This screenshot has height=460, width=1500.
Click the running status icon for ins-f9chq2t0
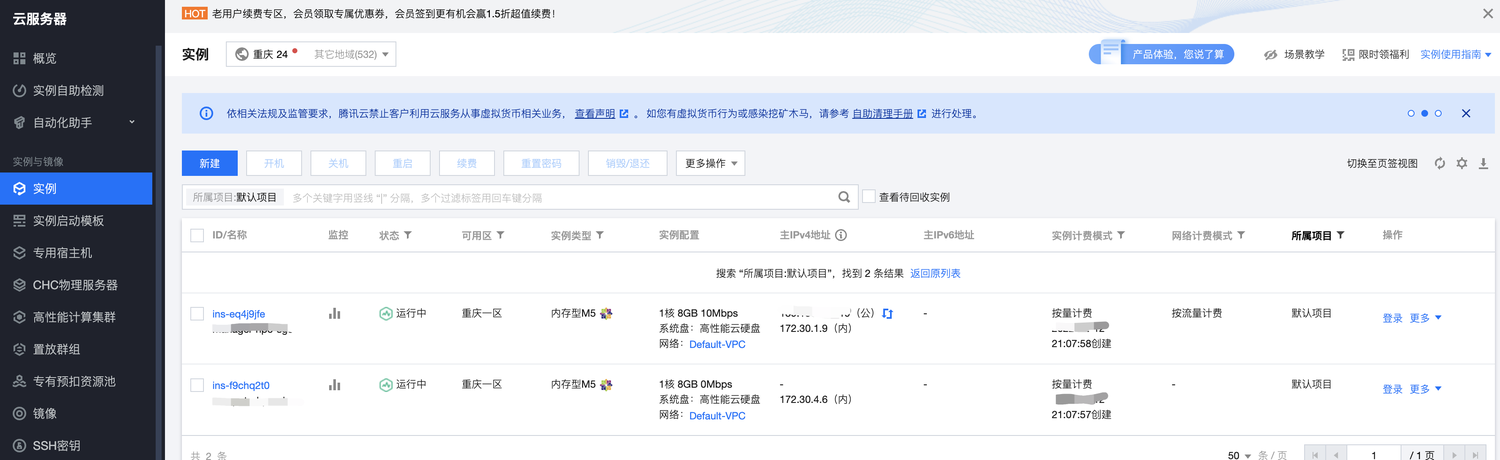[386, 385]
